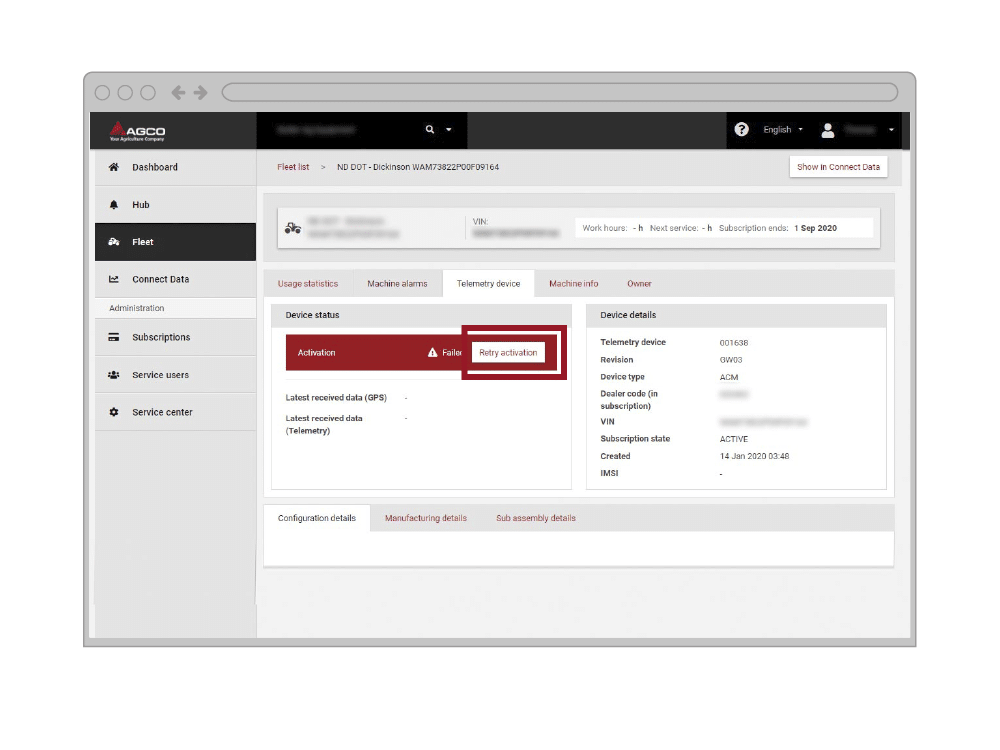Click subscription state value ACTIVE
The image size is (1000, 750).
pyautogui.click(x=733, y=439)
